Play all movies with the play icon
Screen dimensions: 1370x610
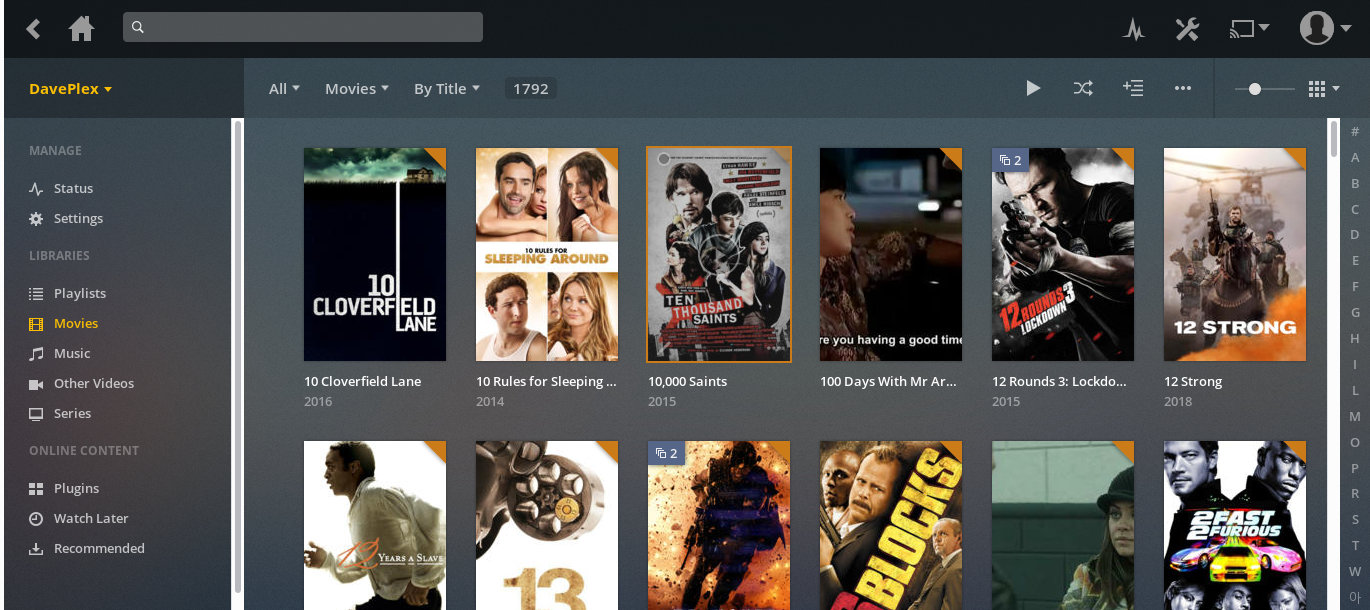click(1033, 88)
